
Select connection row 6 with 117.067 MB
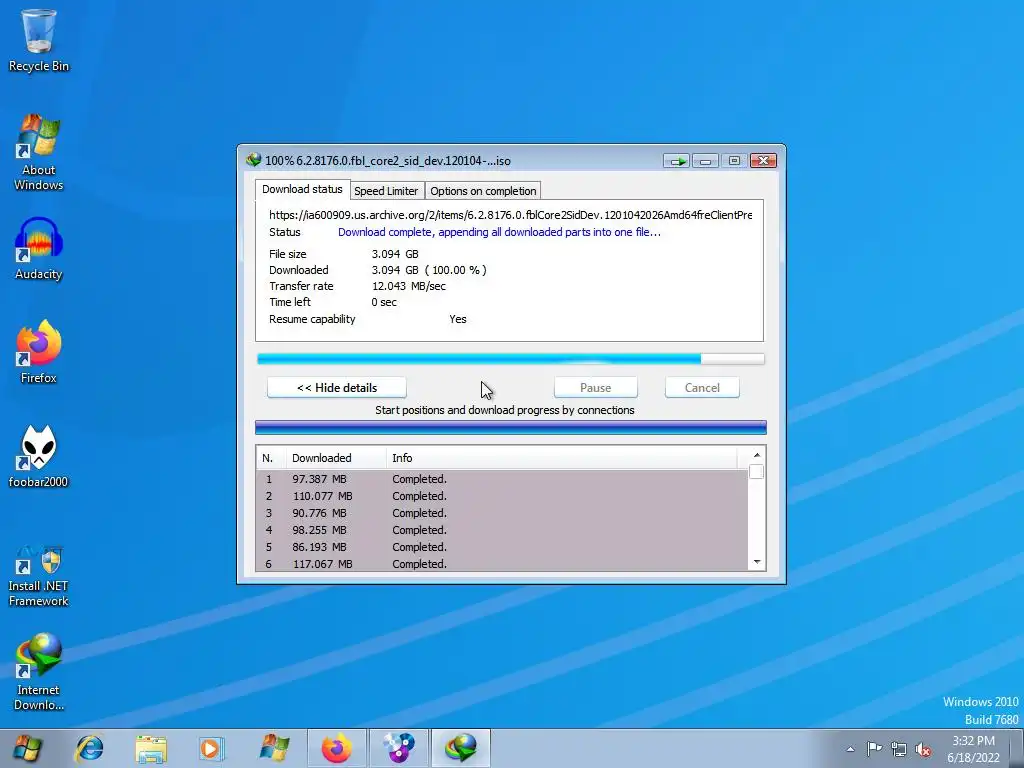502,564
